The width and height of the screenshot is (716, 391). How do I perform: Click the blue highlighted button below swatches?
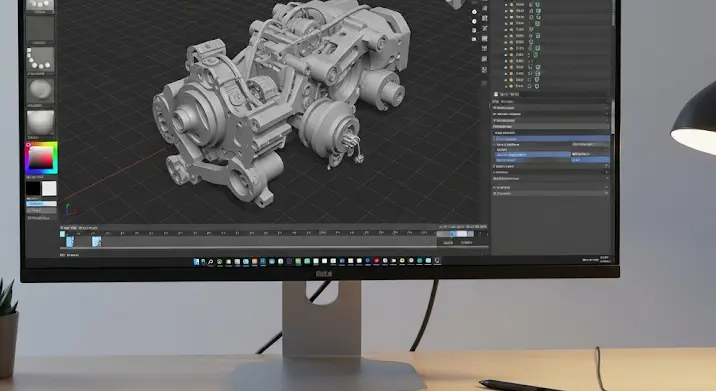42,204
